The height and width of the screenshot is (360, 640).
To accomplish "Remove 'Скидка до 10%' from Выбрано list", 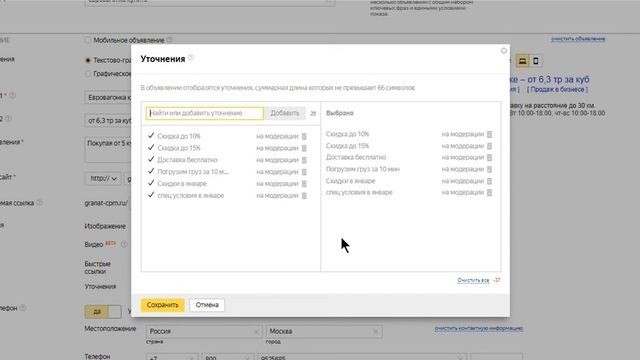I will [x=489, y=134].
